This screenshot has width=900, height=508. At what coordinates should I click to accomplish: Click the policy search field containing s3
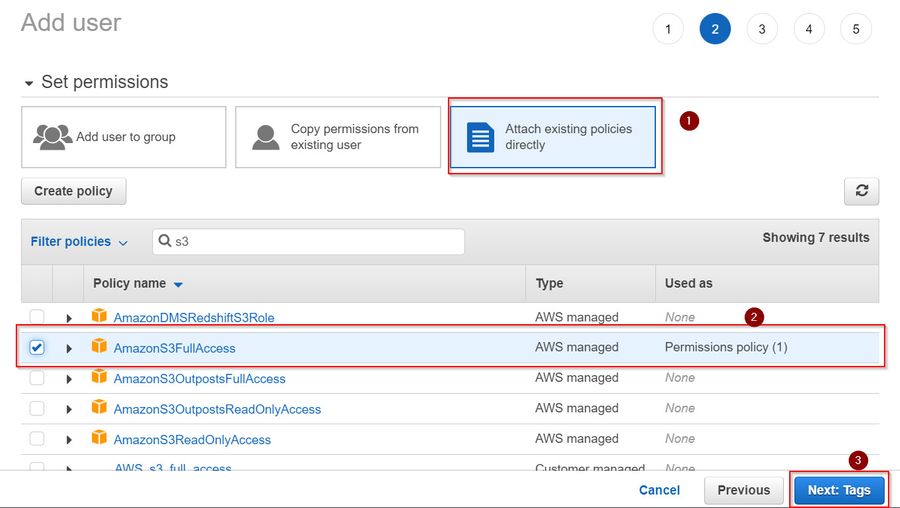pos(309,242)
